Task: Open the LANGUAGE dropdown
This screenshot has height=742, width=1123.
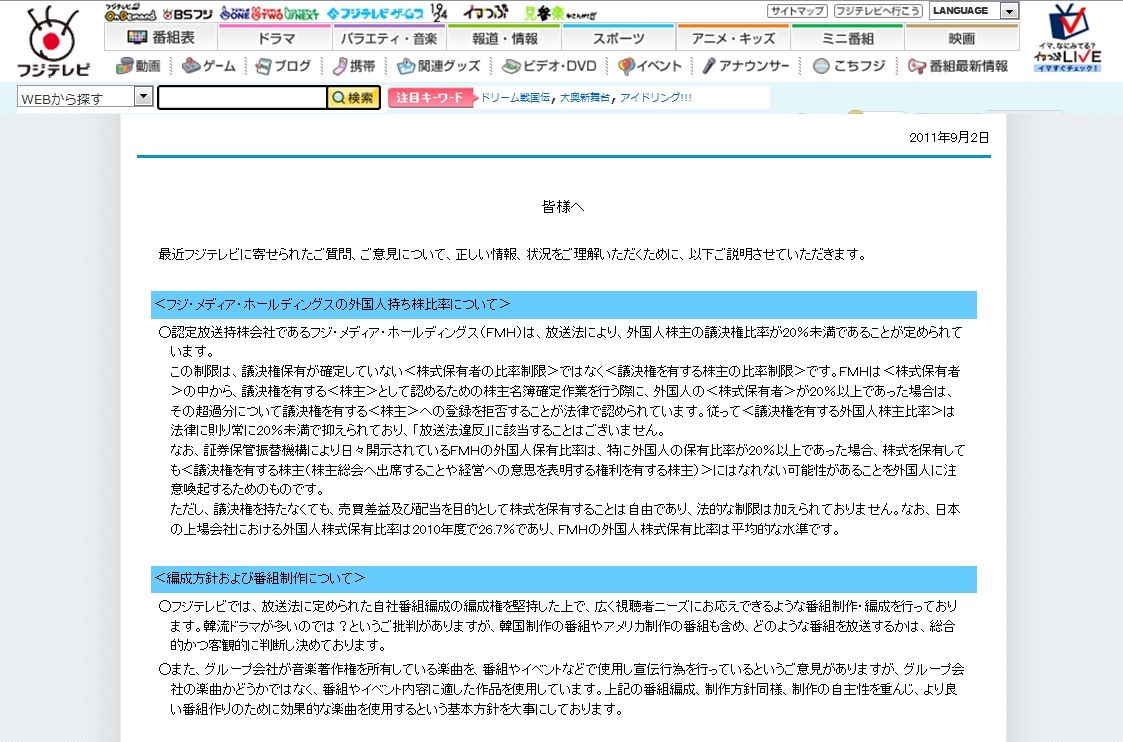Action: 974,11
